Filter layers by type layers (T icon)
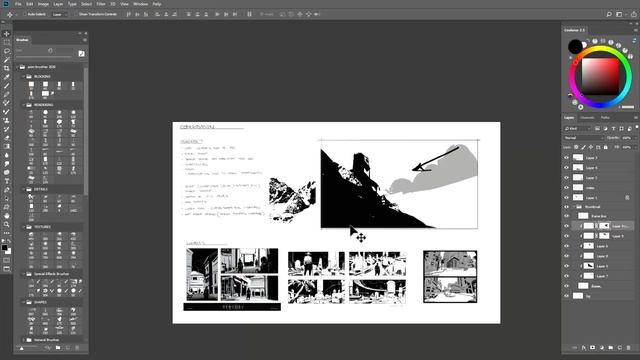This screenshot has height=360, width=640. click(613, 129)
